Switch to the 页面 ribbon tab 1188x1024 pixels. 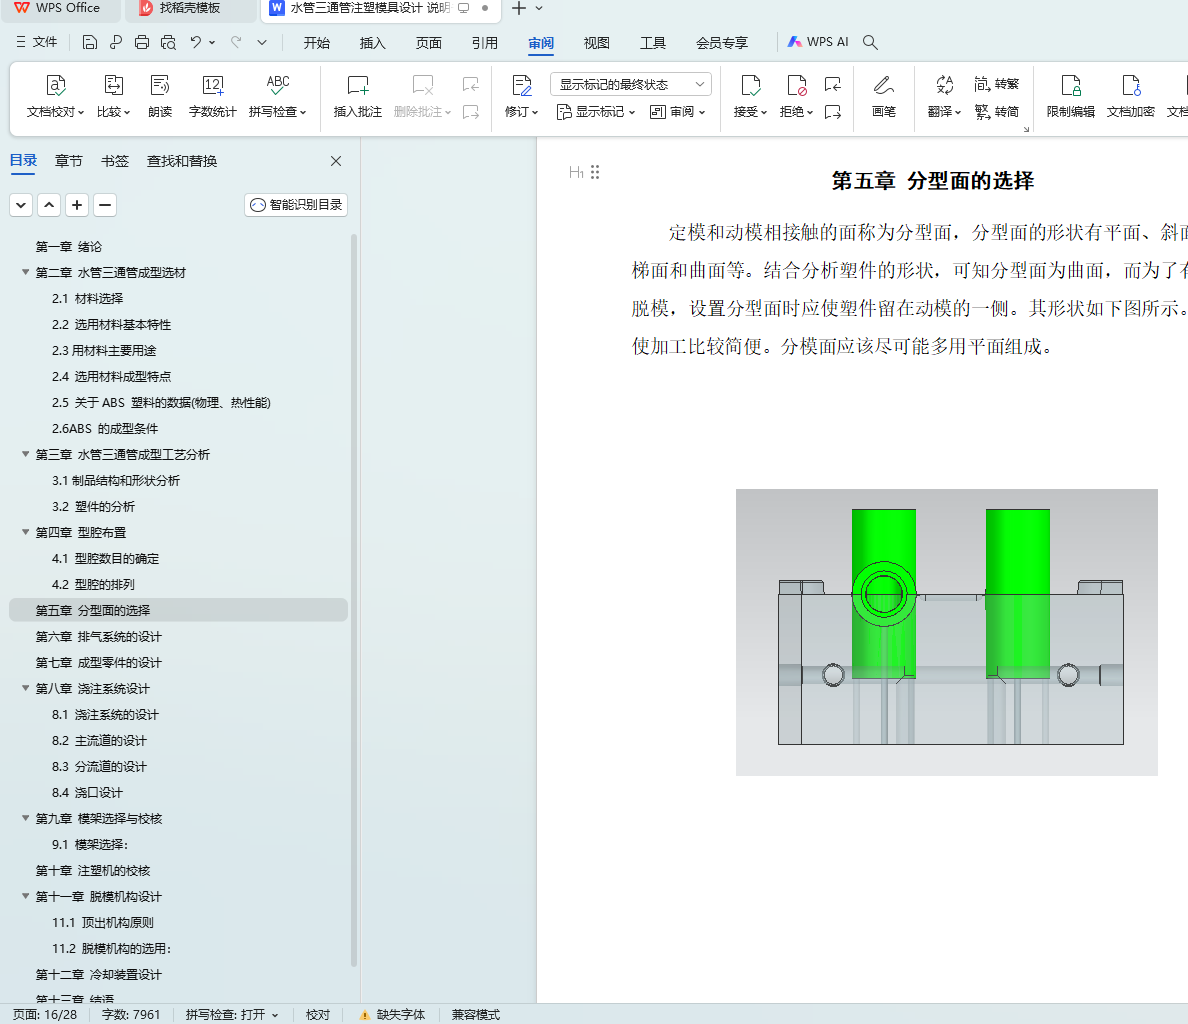point(429,43)
